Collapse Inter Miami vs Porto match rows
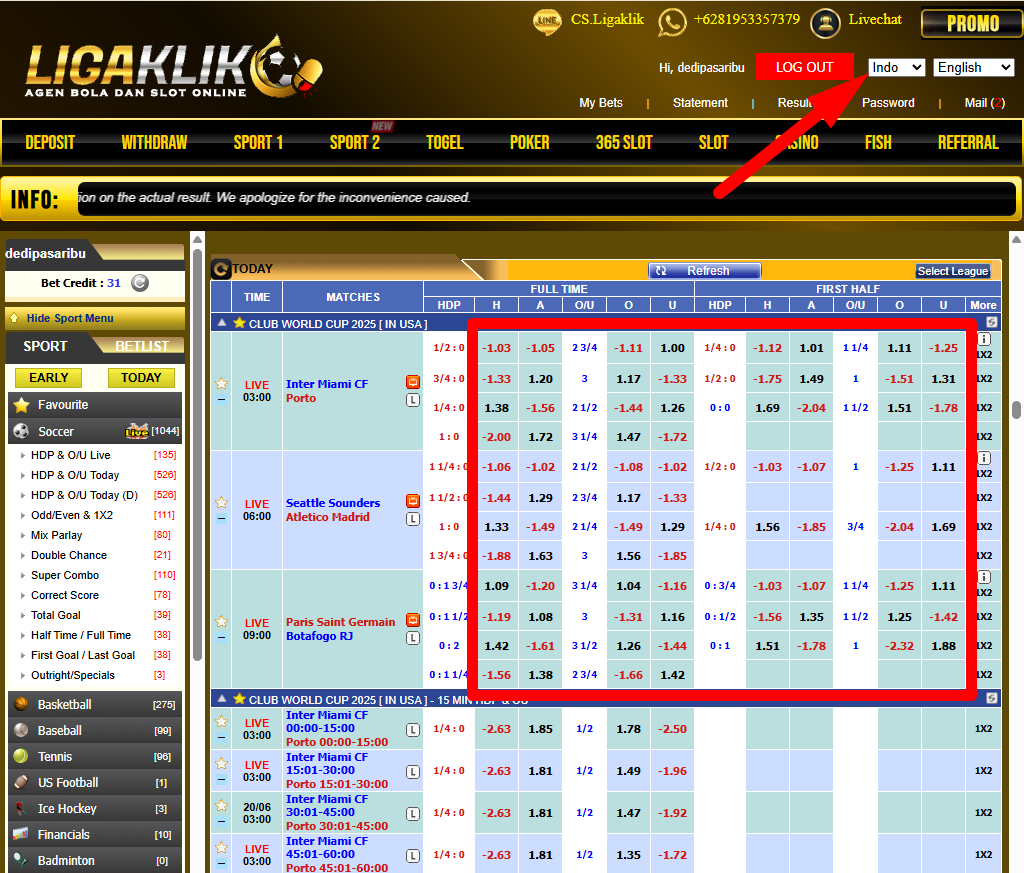This screenshot has width=1024, height=873. pyautogui.click(x=222, y=399)
